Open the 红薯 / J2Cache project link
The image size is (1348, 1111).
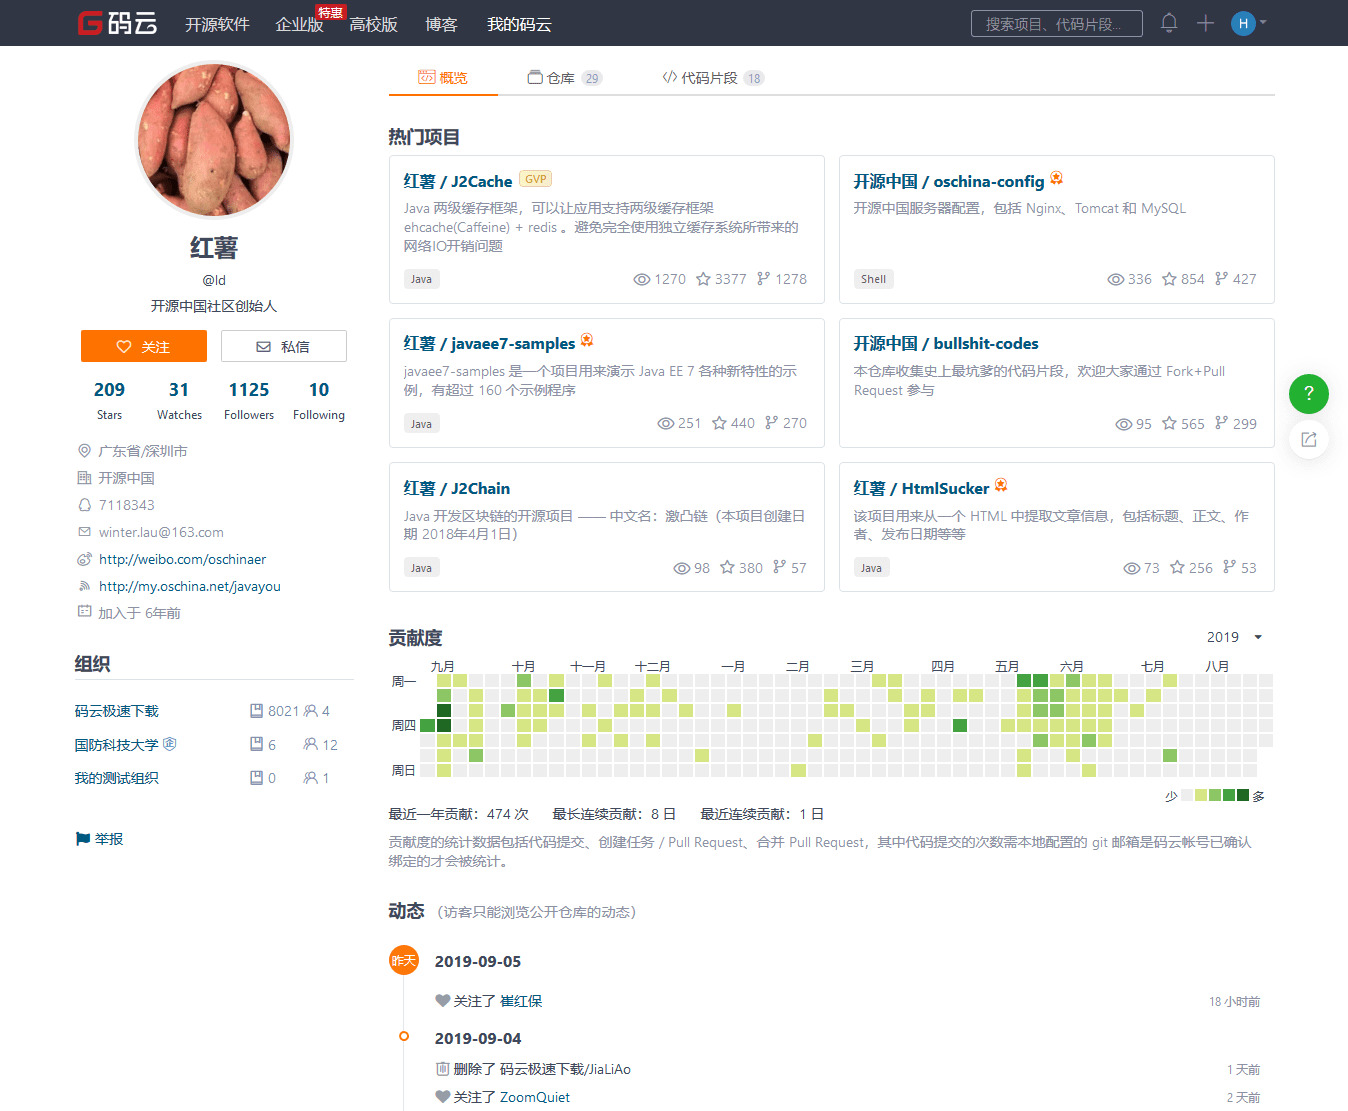tap(458, 181)
